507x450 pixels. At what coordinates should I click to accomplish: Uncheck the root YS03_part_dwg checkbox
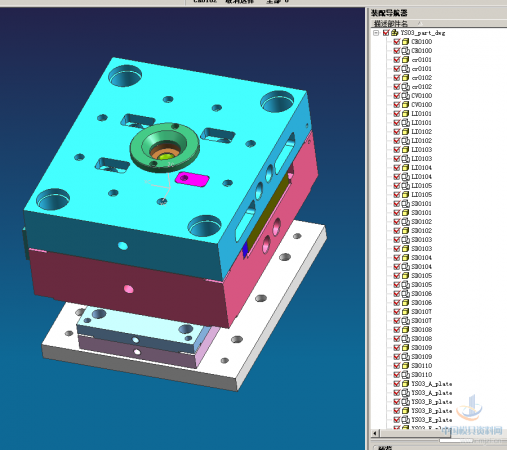click(x=386, y=33)
